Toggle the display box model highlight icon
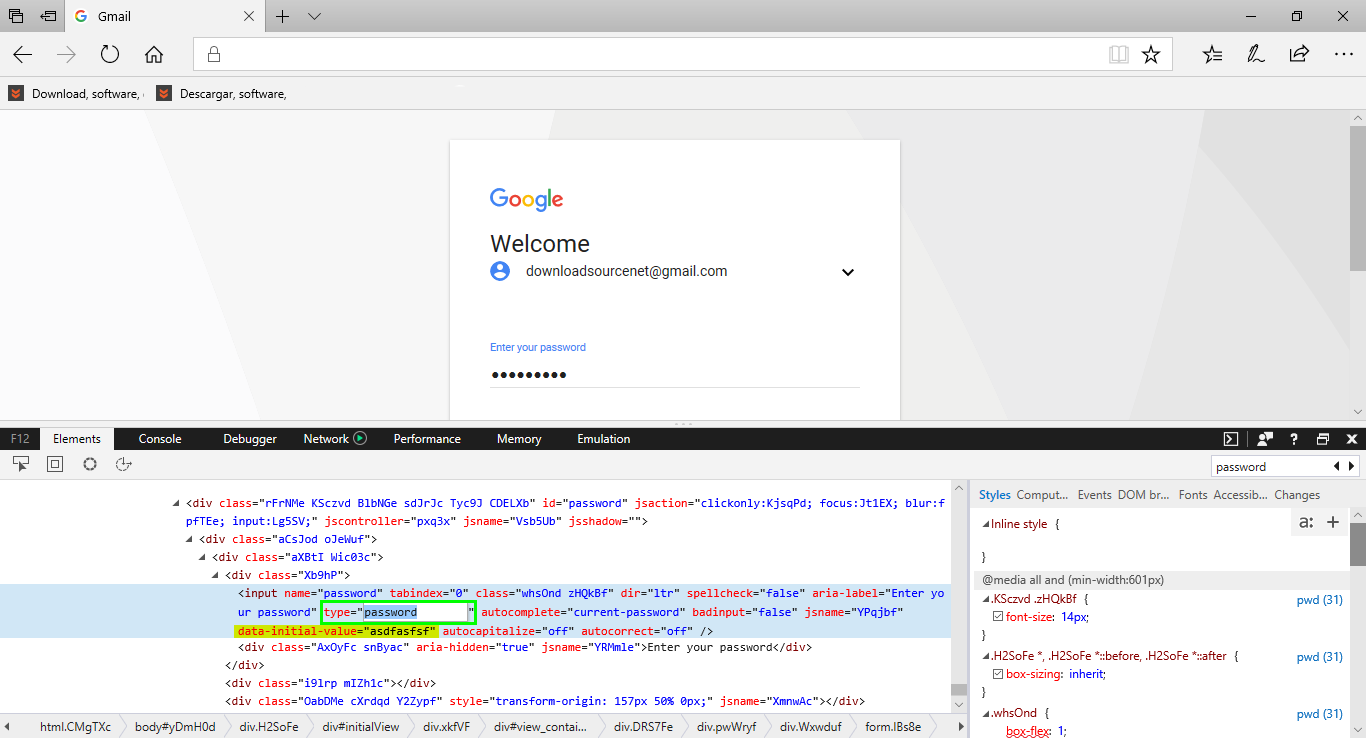The height and width of the screenshot is (738, 1366). [x=55, y=464]
